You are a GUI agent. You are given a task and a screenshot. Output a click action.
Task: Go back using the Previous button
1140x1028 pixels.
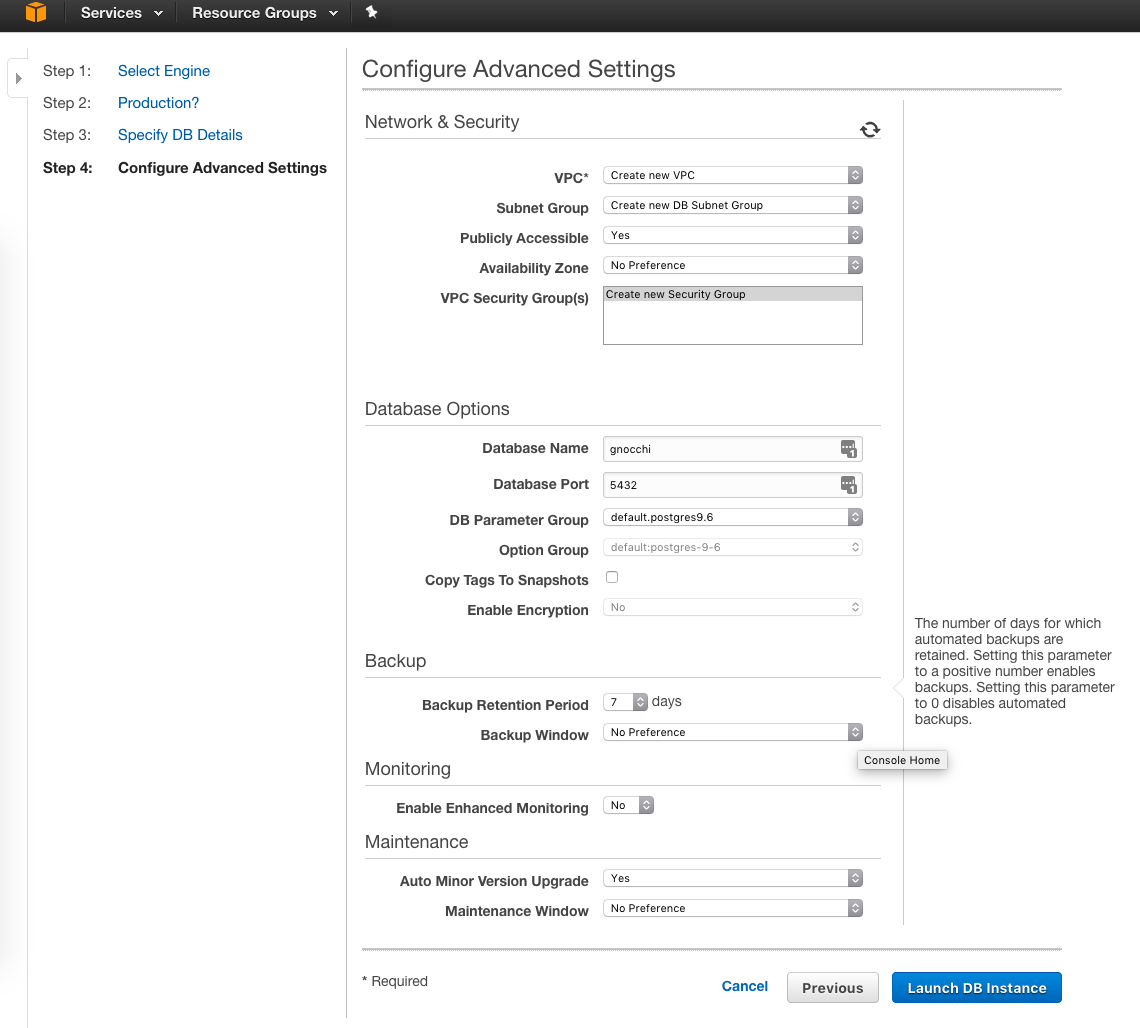click(x=832, y=987)
